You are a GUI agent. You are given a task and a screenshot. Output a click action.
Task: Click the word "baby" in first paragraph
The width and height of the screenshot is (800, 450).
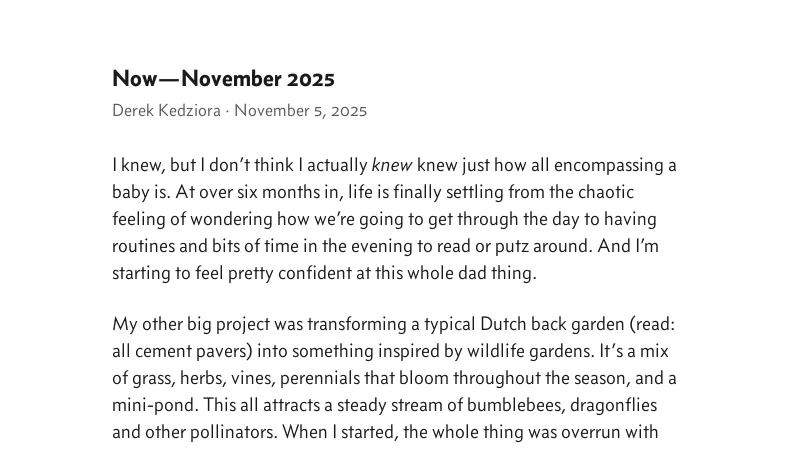(x=132, y=192)
